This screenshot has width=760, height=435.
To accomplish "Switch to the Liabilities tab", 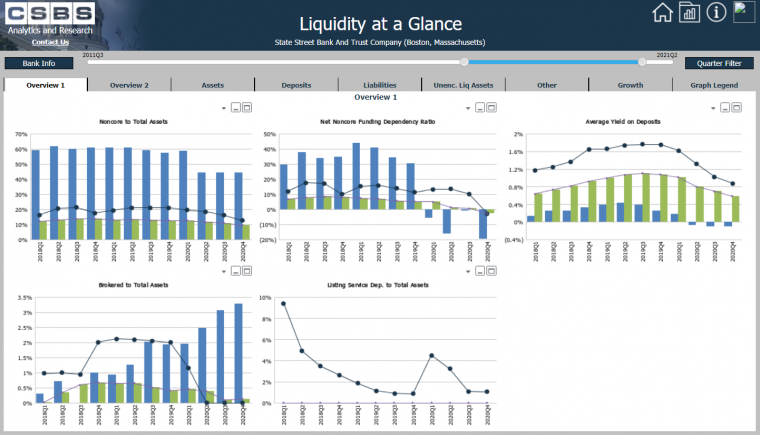I will (x=380, y=85).
